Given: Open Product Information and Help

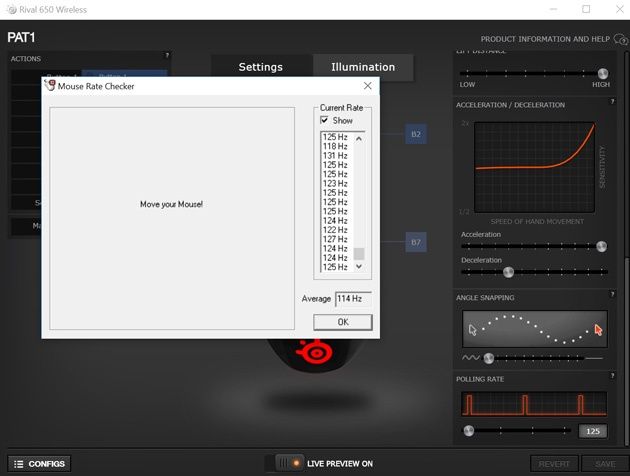Looking at the screenshot, I should [x=545, y=39].
